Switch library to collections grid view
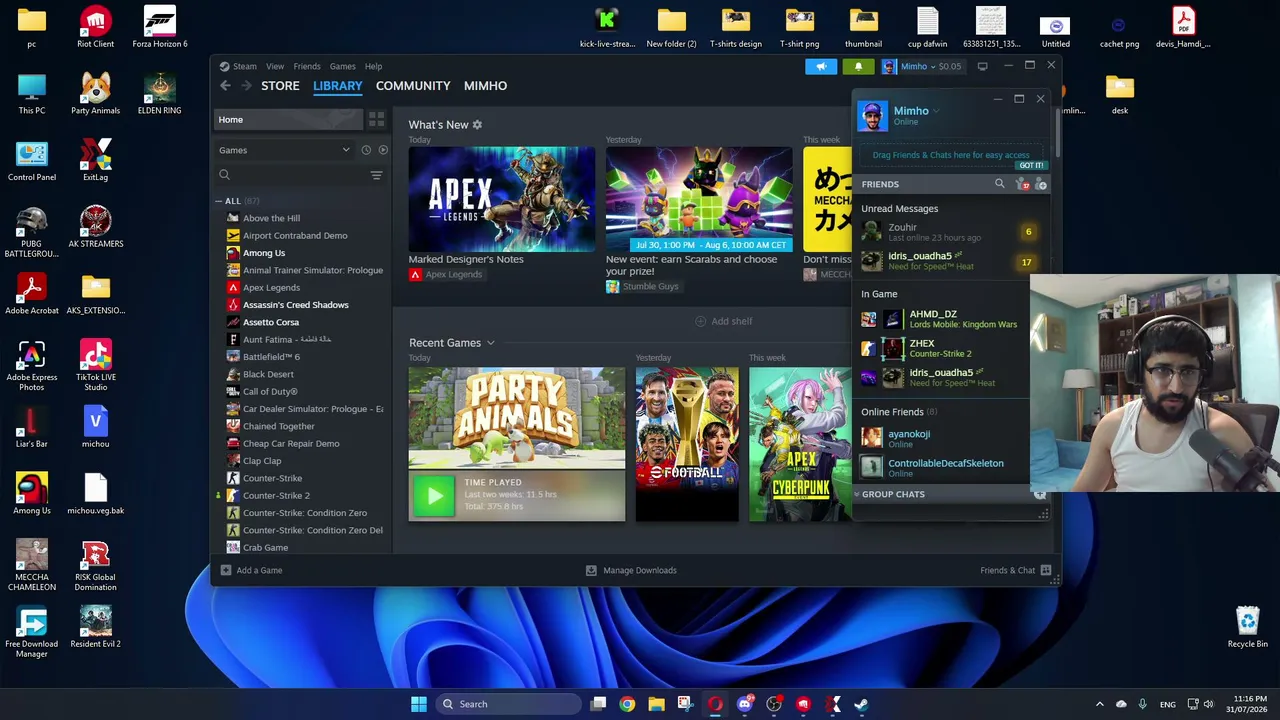The height and width of the screenshot is (720, 1280). point(376,119)
